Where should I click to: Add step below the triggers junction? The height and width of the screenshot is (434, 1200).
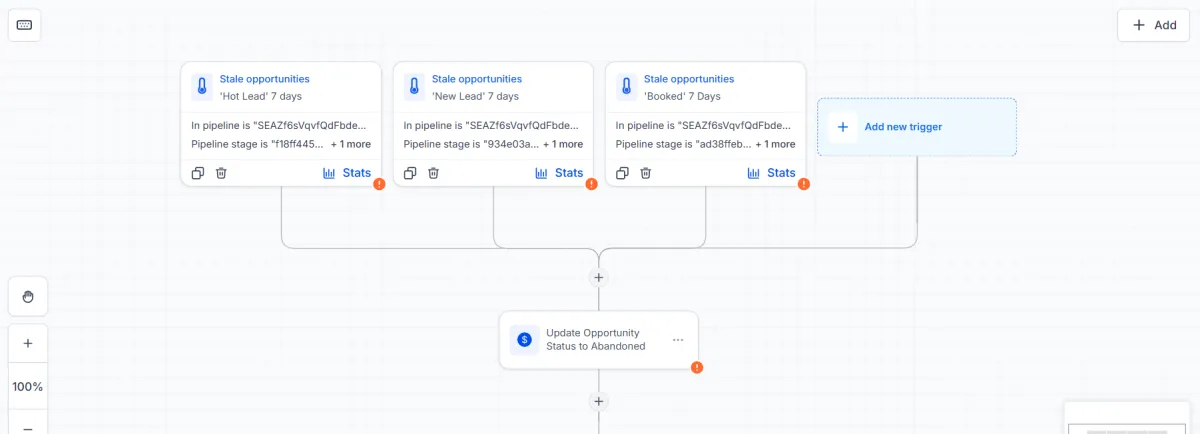point(599,277)
